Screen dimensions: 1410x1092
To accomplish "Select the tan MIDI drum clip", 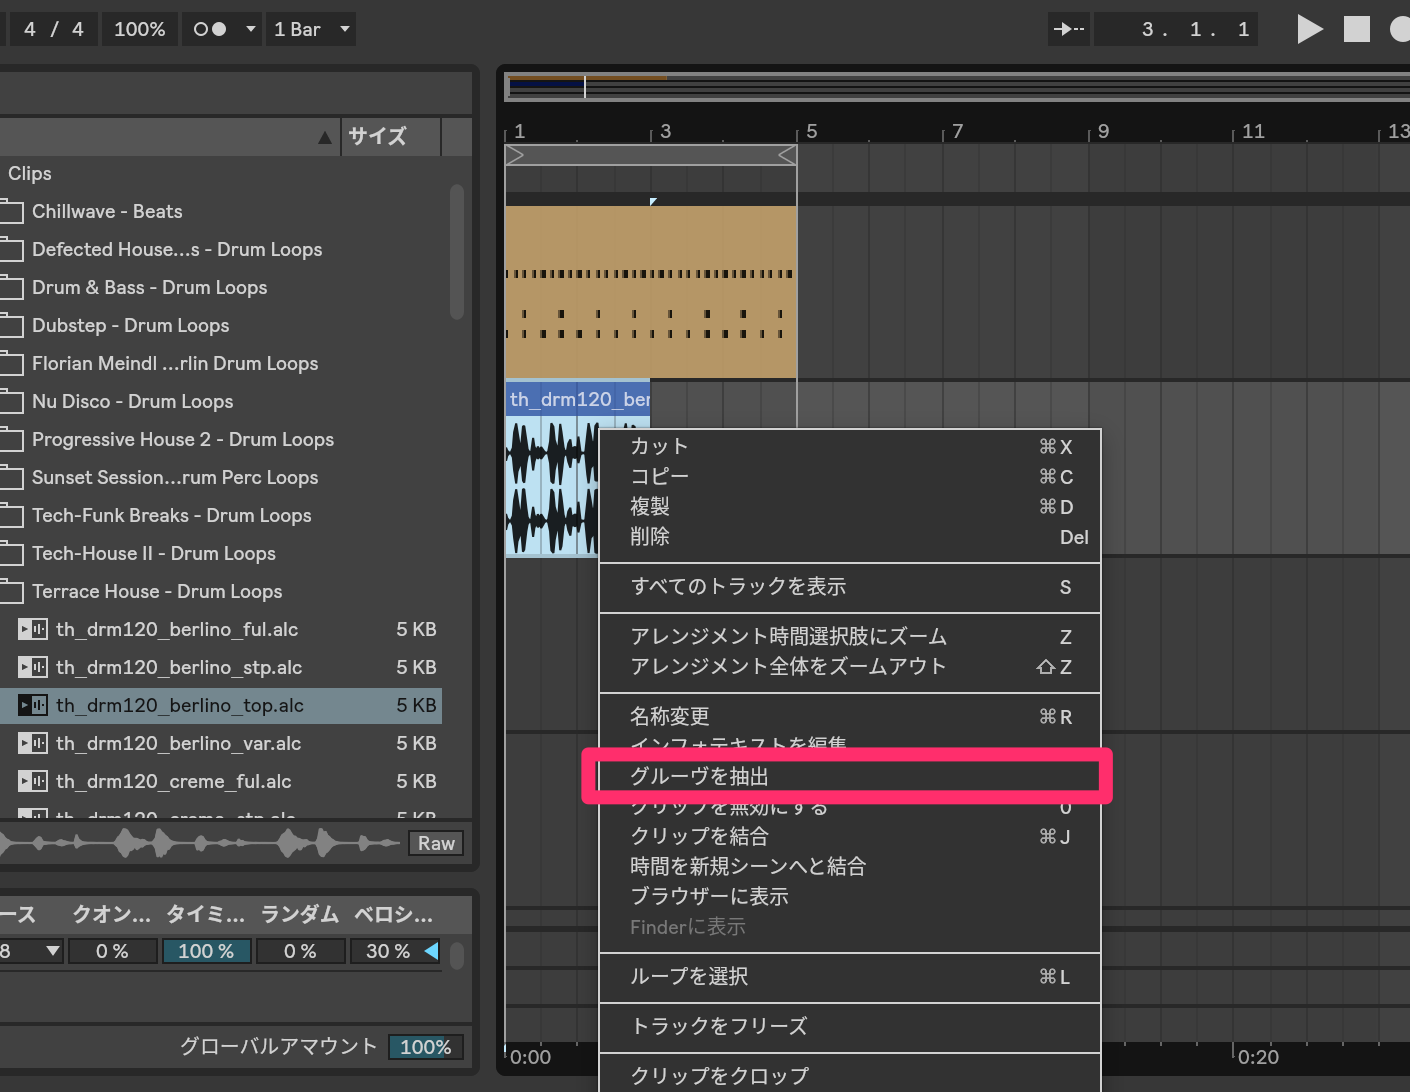I will pyautogui.click(x=651, y=292).
